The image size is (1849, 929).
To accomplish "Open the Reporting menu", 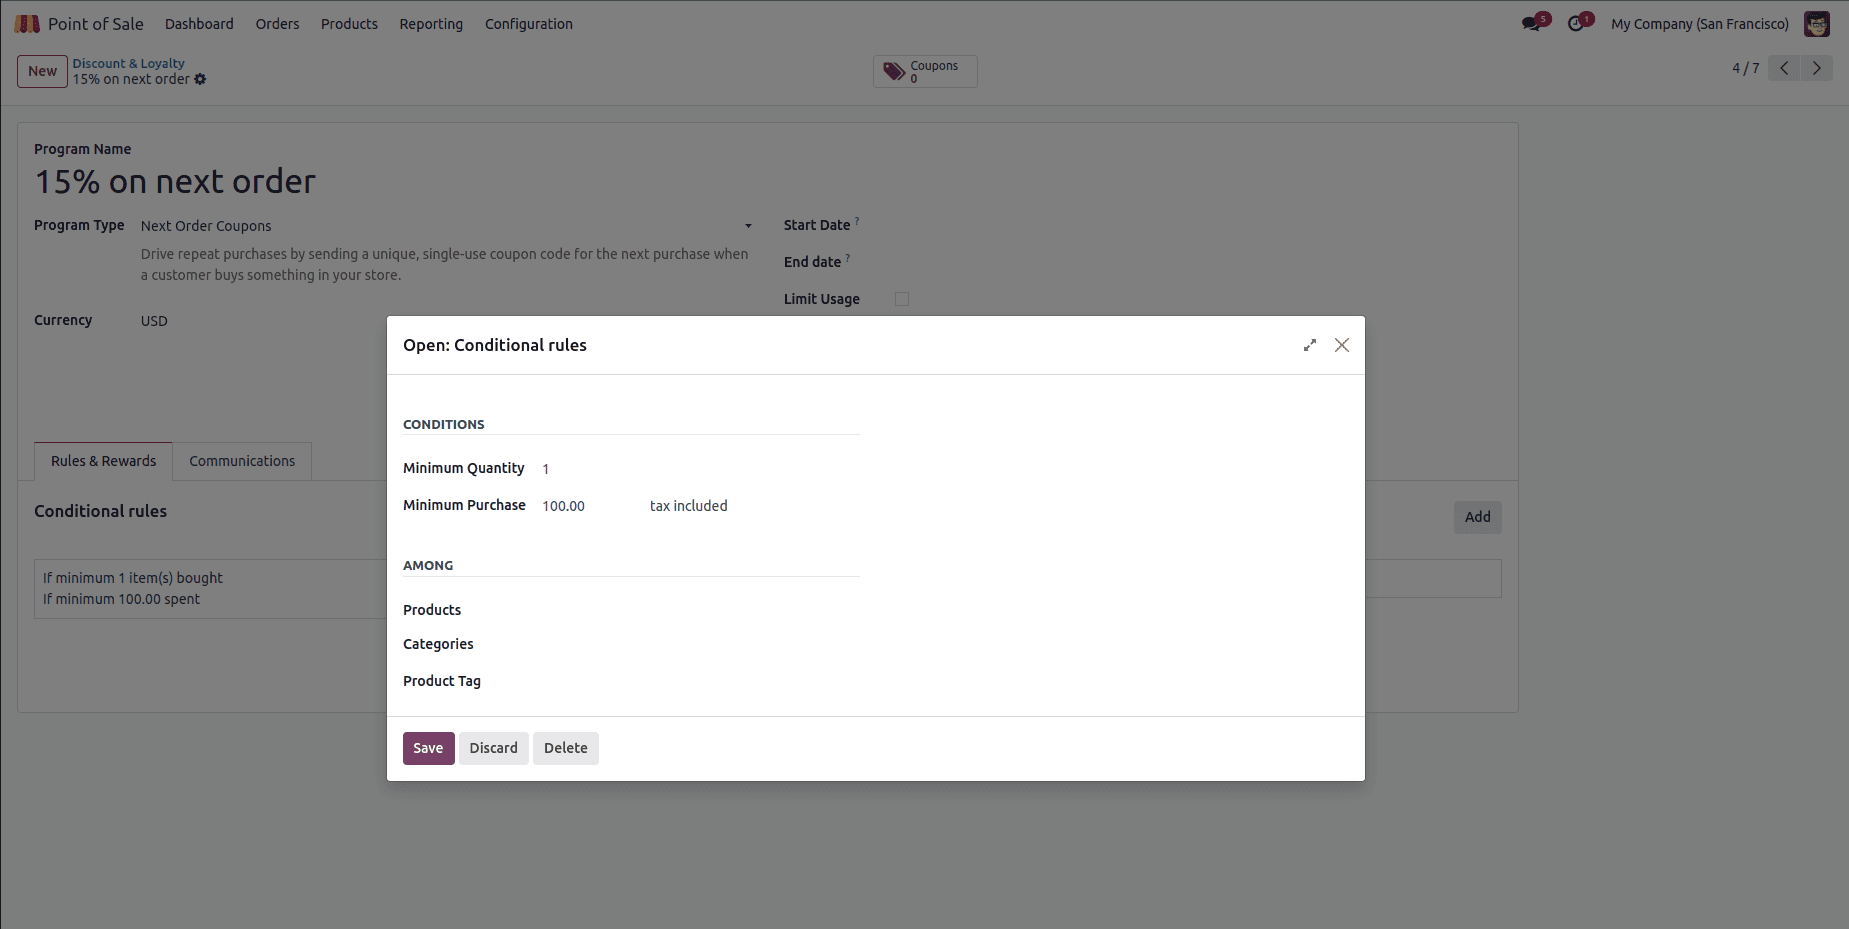I will click(431, 24).
